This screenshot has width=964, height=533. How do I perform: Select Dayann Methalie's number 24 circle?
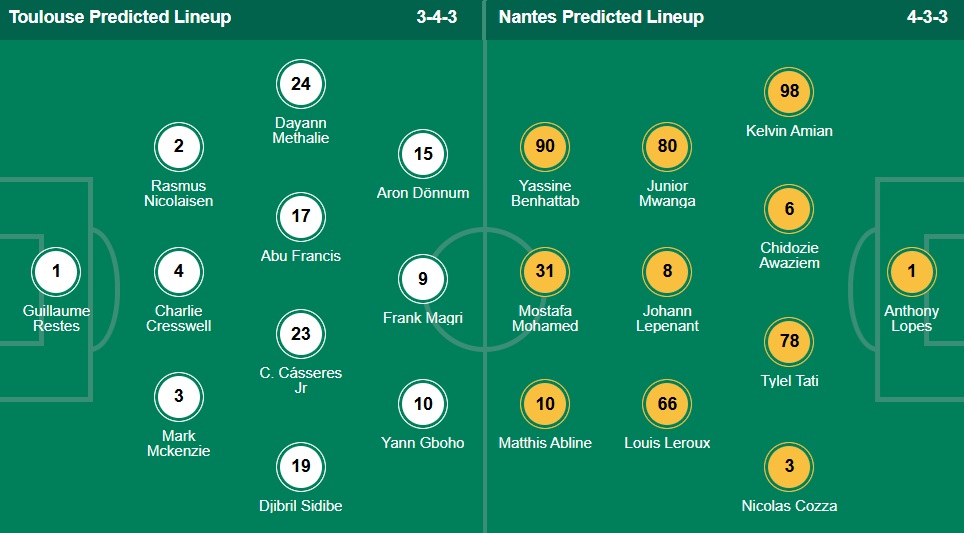pyautogui.click(x=301, y=84)
